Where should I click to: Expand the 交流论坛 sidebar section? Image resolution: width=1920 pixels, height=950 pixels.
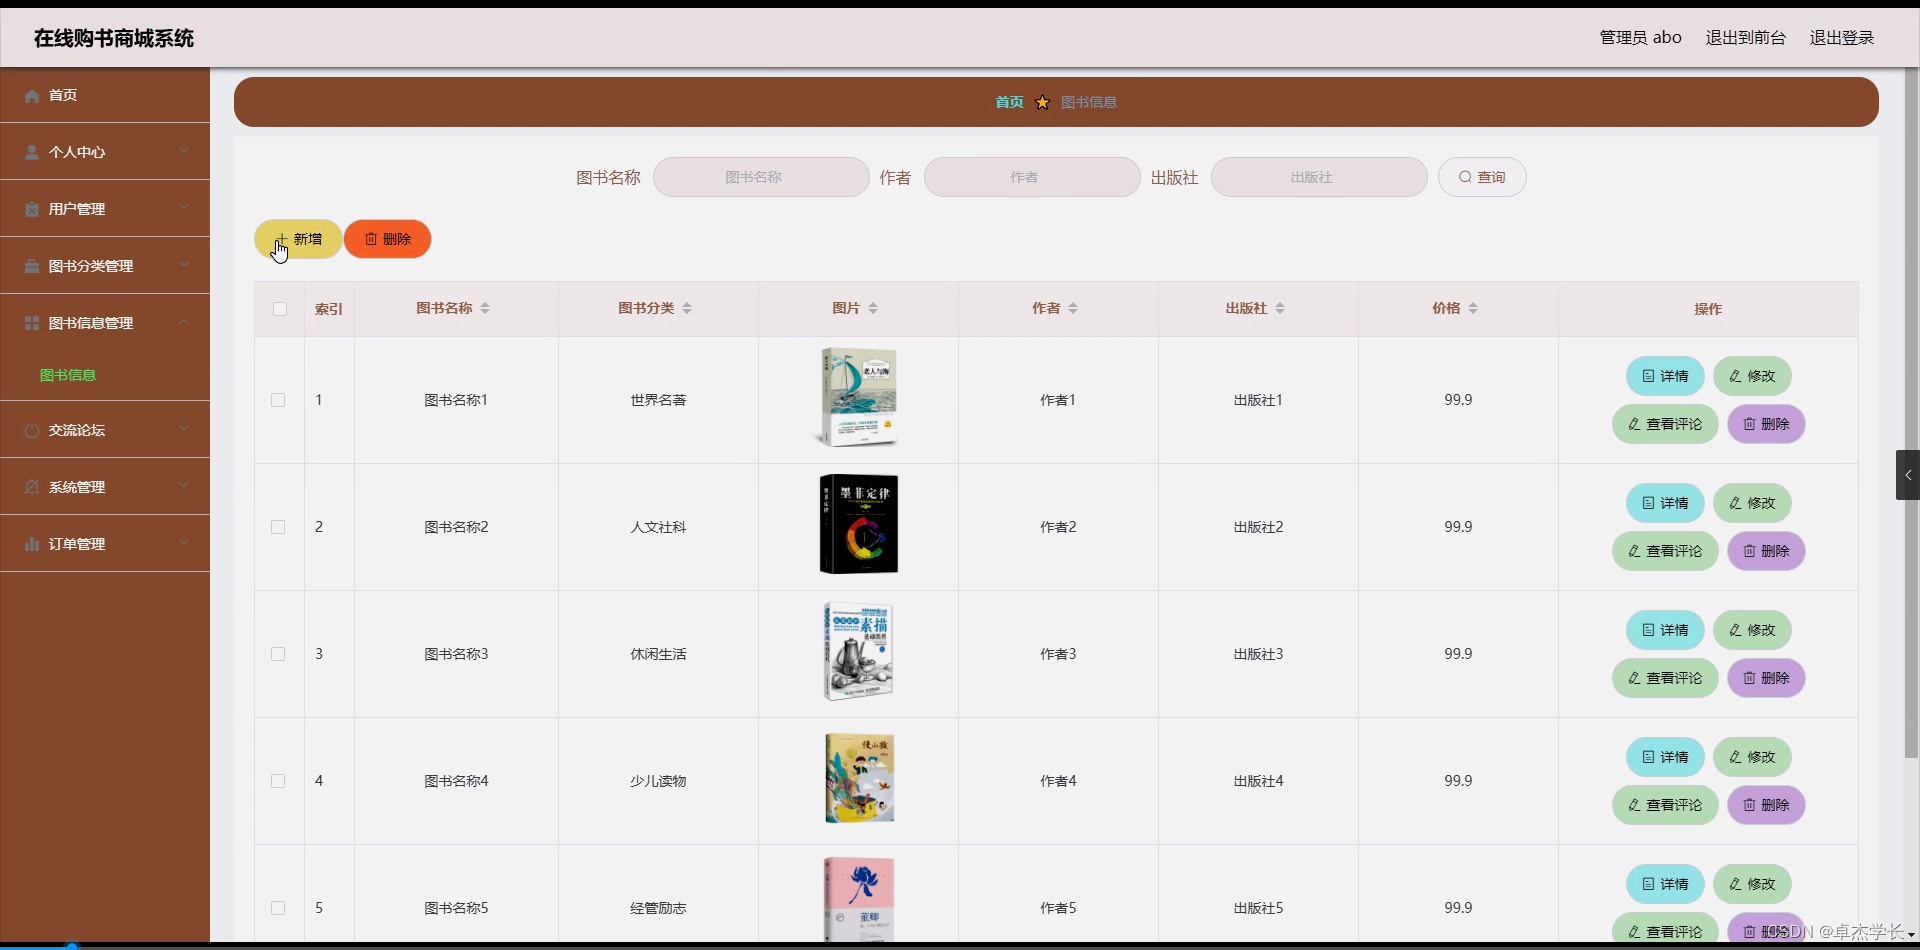104,429
